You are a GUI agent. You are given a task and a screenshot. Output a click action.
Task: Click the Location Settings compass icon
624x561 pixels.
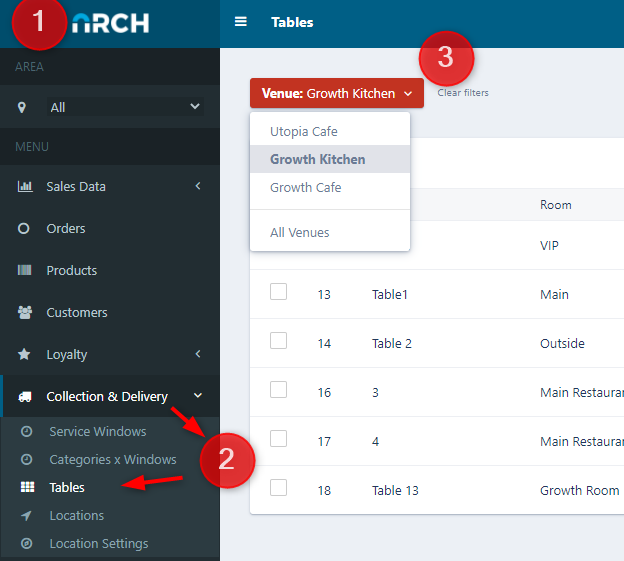[27, 544]
